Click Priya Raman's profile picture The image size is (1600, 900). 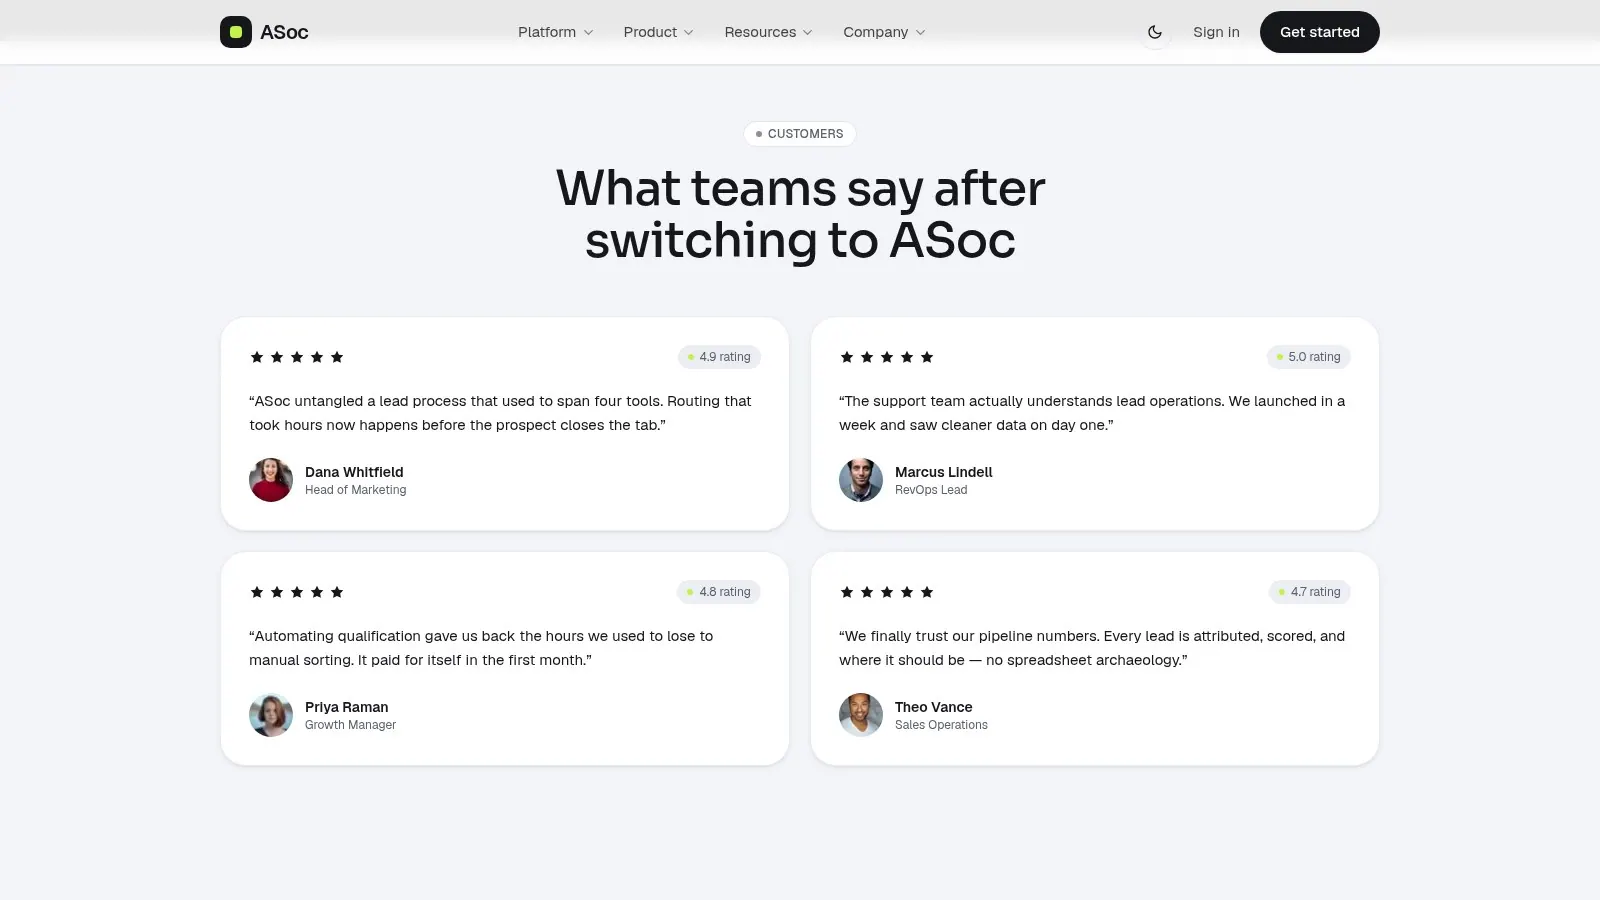pyautogui.click(x=271, y=715)
